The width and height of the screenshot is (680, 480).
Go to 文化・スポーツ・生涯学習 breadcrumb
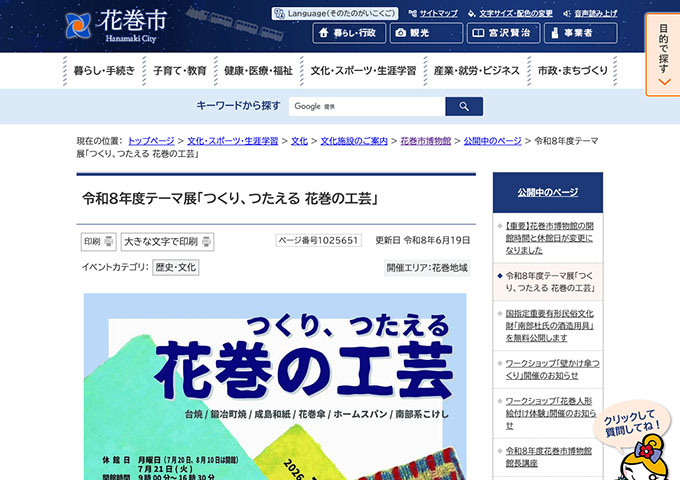point(232,141)
